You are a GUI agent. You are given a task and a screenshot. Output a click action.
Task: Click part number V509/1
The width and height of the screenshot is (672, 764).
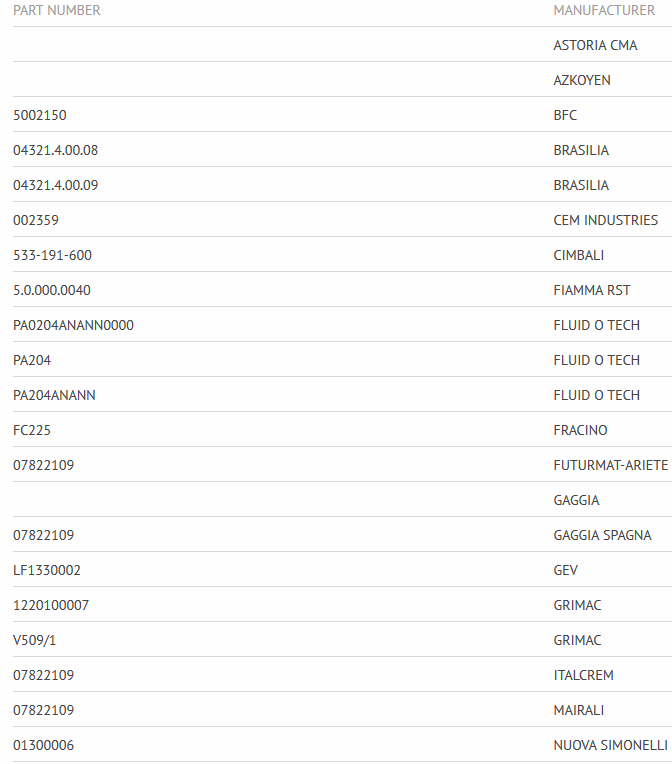tap(35, 640)
